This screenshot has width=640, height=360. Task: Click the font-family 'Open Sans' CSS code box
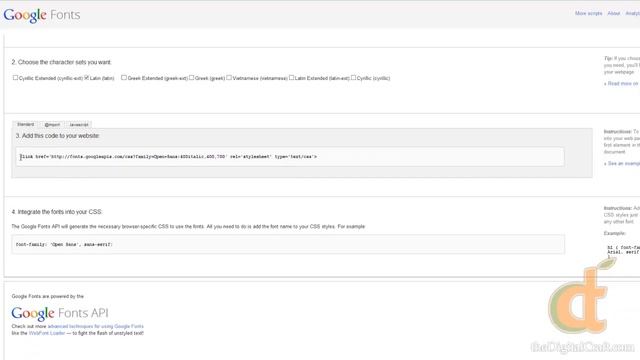click(x=288, y=244)
